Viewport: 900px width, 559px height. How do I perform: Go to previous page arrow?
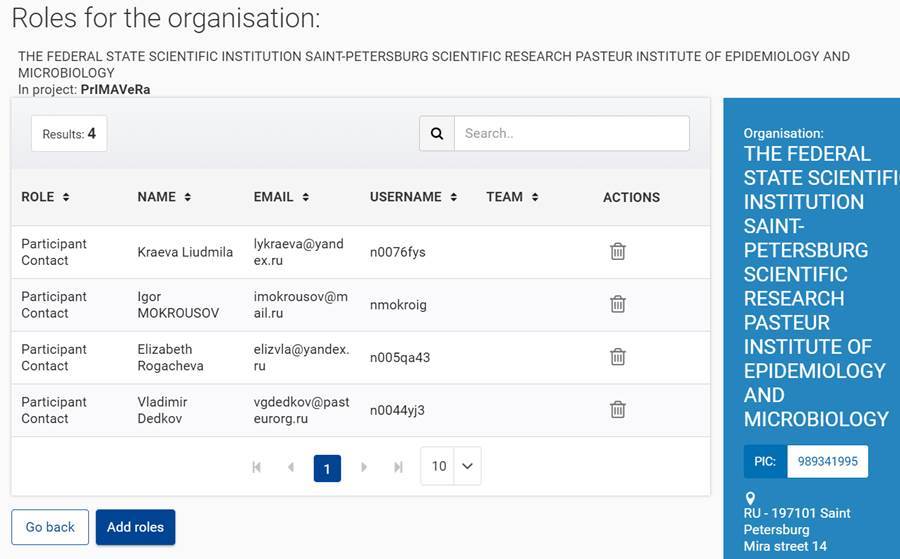pyautogui.click(x=291, y=467)
